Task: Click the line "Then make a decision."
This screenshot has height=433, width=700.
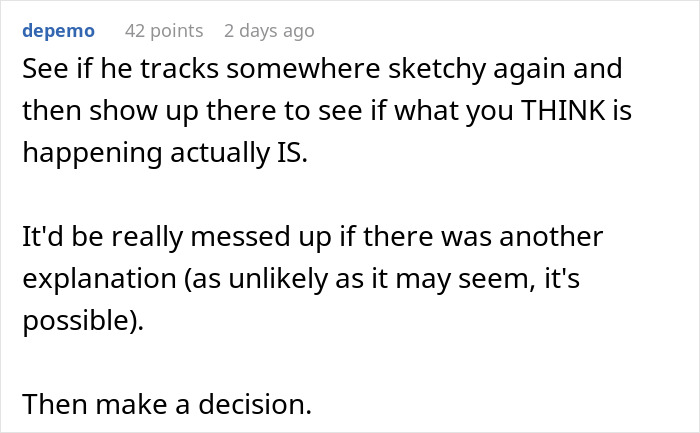Action: click(167, 404)
